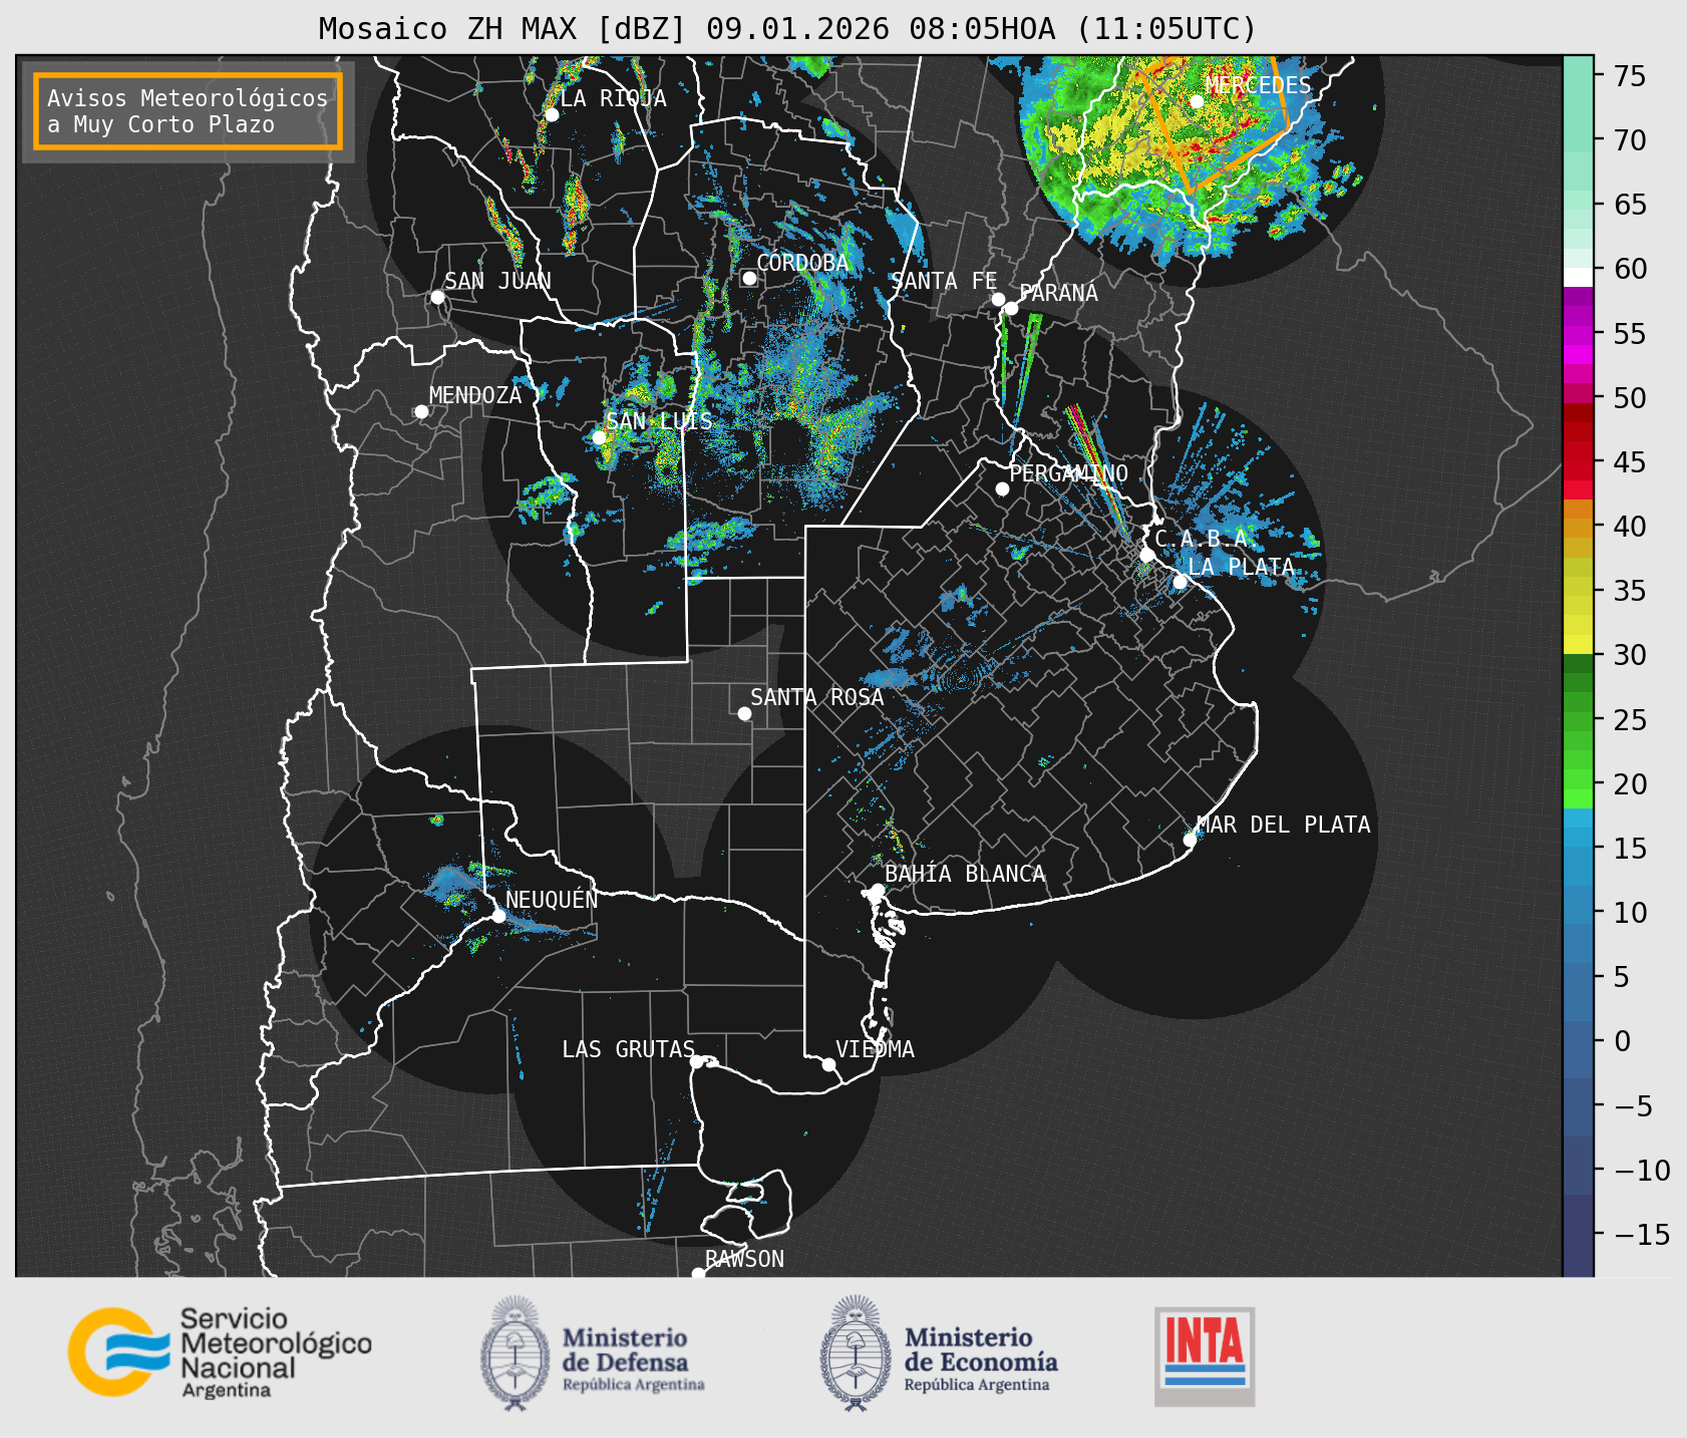
Task: Click the Avisos Meteorológicos a Muy Corto Plazo box
Action: [188, 111]
